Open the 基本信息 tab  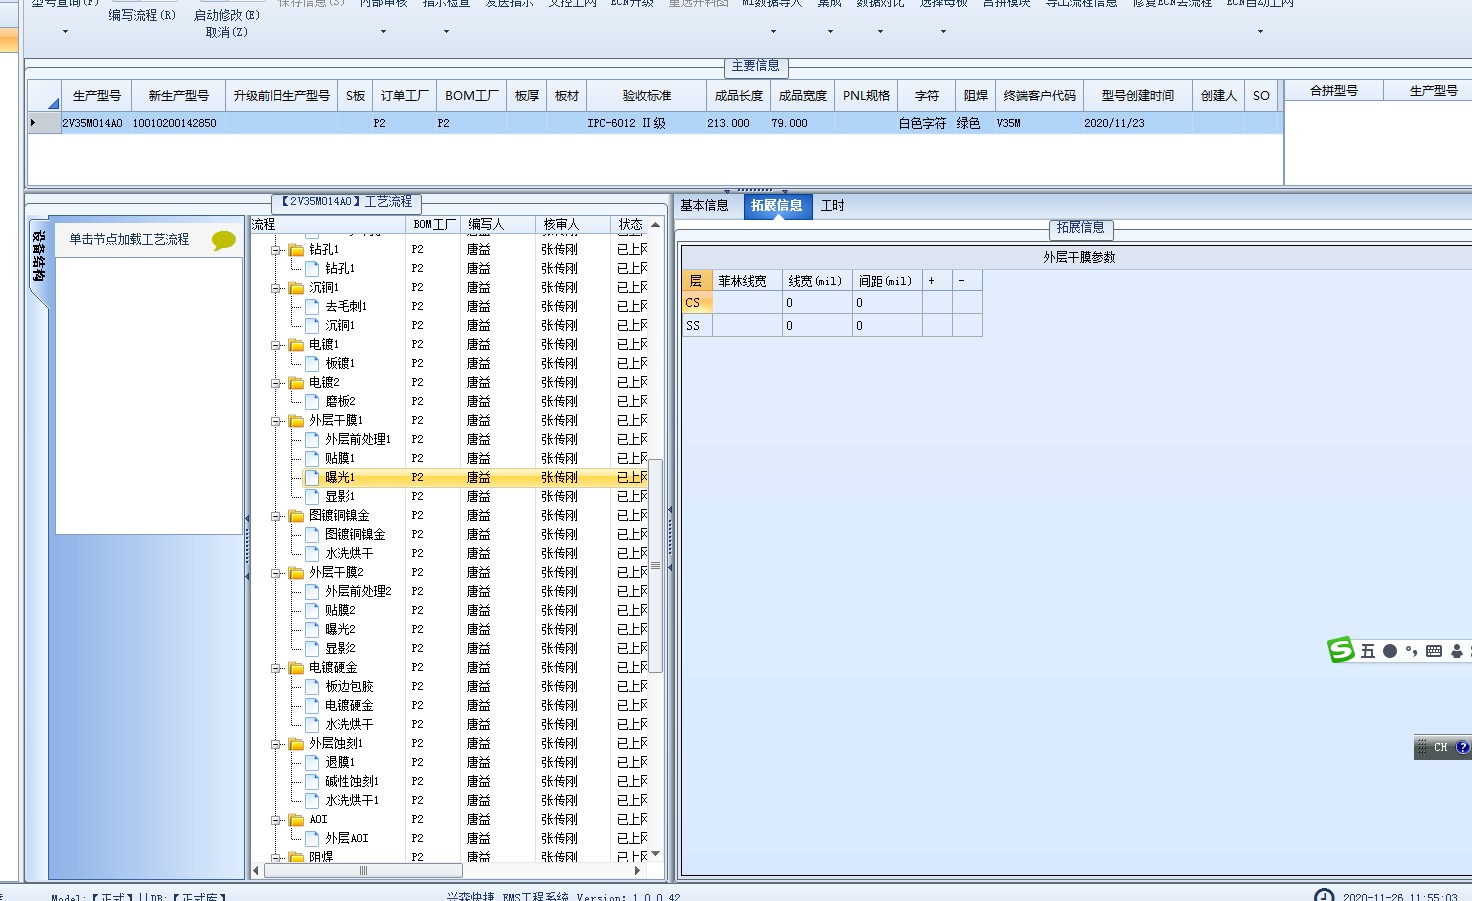click(x=704, y=205)
